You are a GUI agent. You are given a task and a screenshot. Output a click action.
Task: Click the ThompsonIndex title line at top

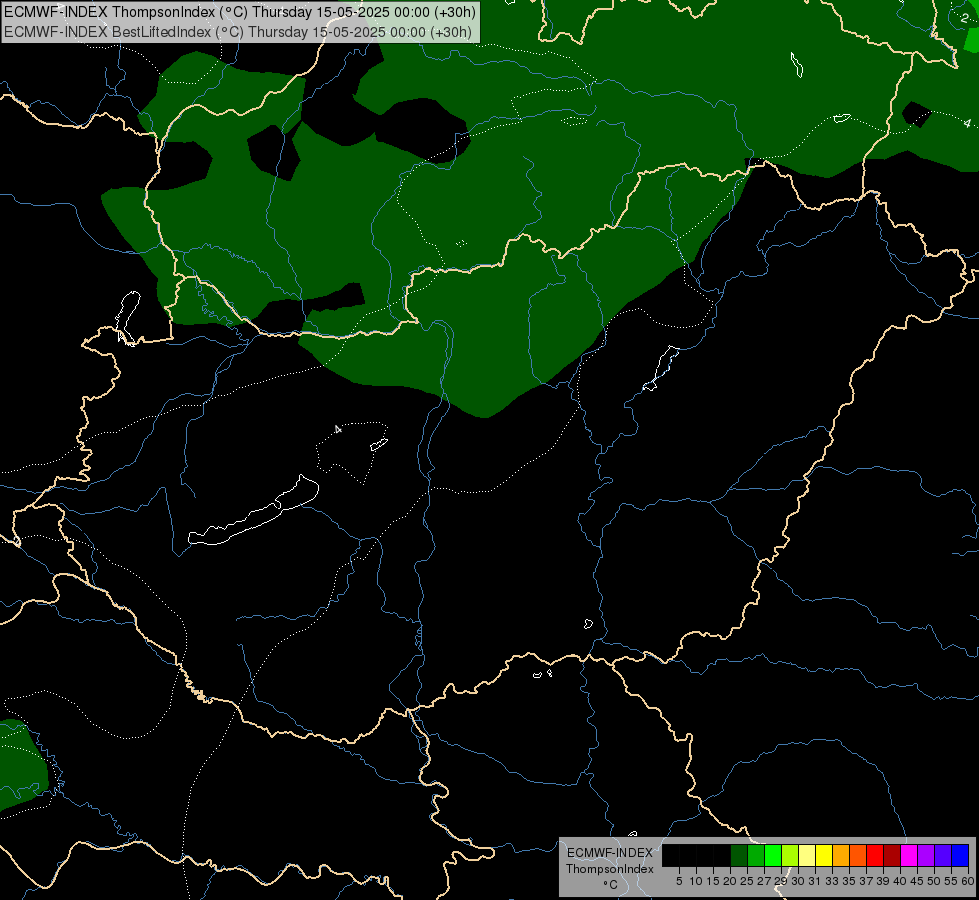[x=240, y=12]
